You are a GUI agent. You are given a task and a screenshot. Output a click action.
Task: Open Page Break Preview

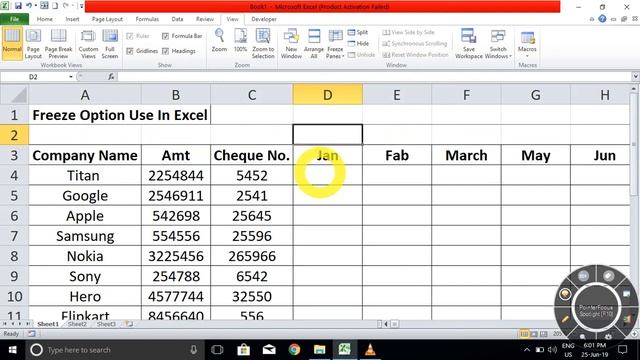[58, 44]
